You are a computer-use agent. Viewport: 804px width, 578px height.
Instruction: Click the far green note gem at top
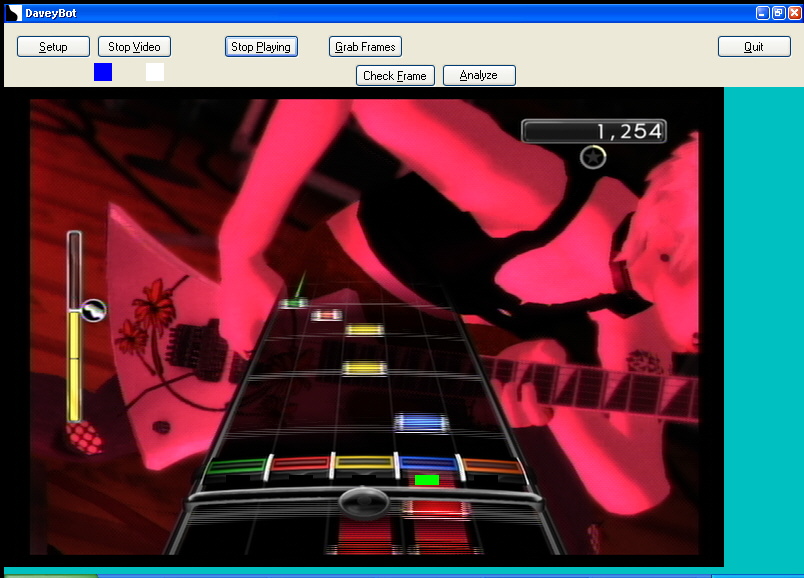[x=294, y=303]
